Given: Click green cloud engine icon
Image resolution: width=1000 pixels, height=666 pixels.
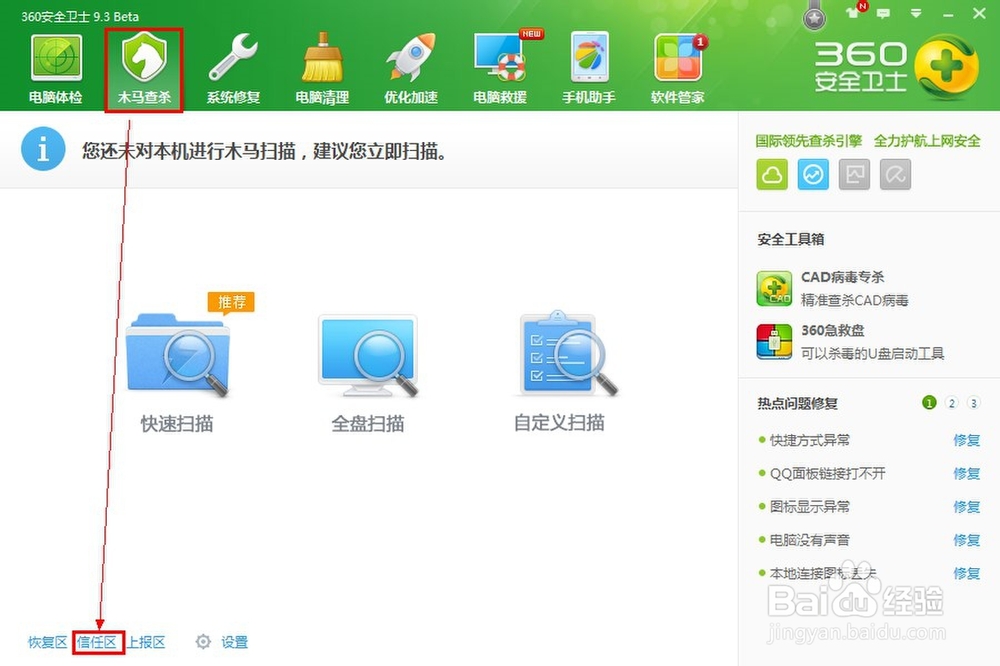Looking at the screenshot, I should tap(772, 174).
